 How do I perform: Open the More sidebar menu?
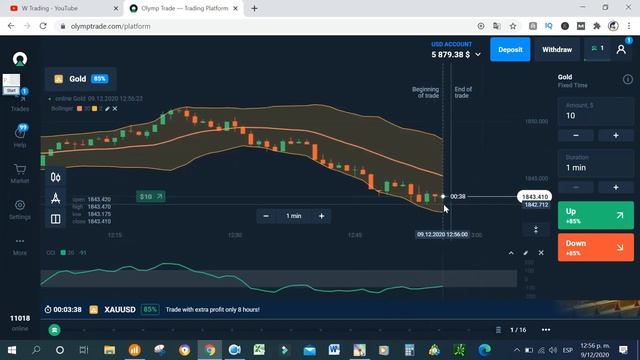pos(20,246)
